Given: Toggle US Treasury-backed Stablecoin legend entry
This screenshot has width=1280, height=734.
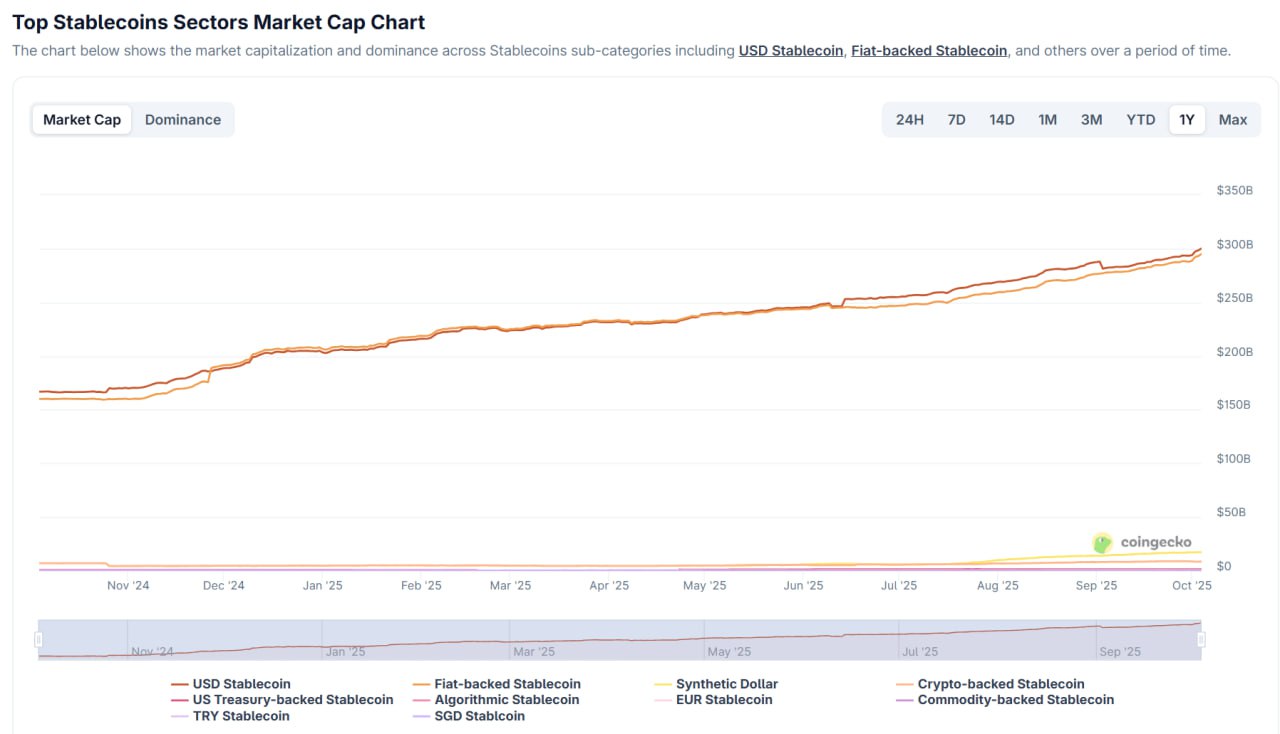Looking at the screenshot, I should [292, 700].
